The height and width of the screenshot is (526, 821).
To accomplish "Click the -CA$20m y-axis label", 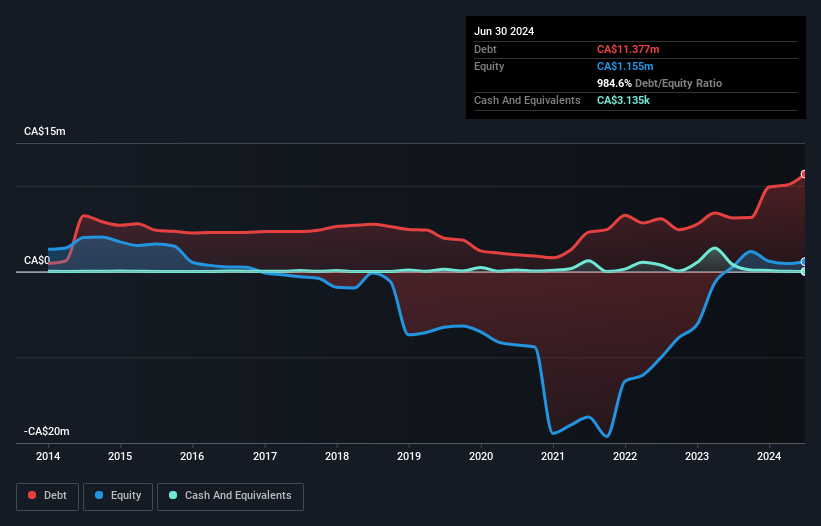I will (47, 431).
